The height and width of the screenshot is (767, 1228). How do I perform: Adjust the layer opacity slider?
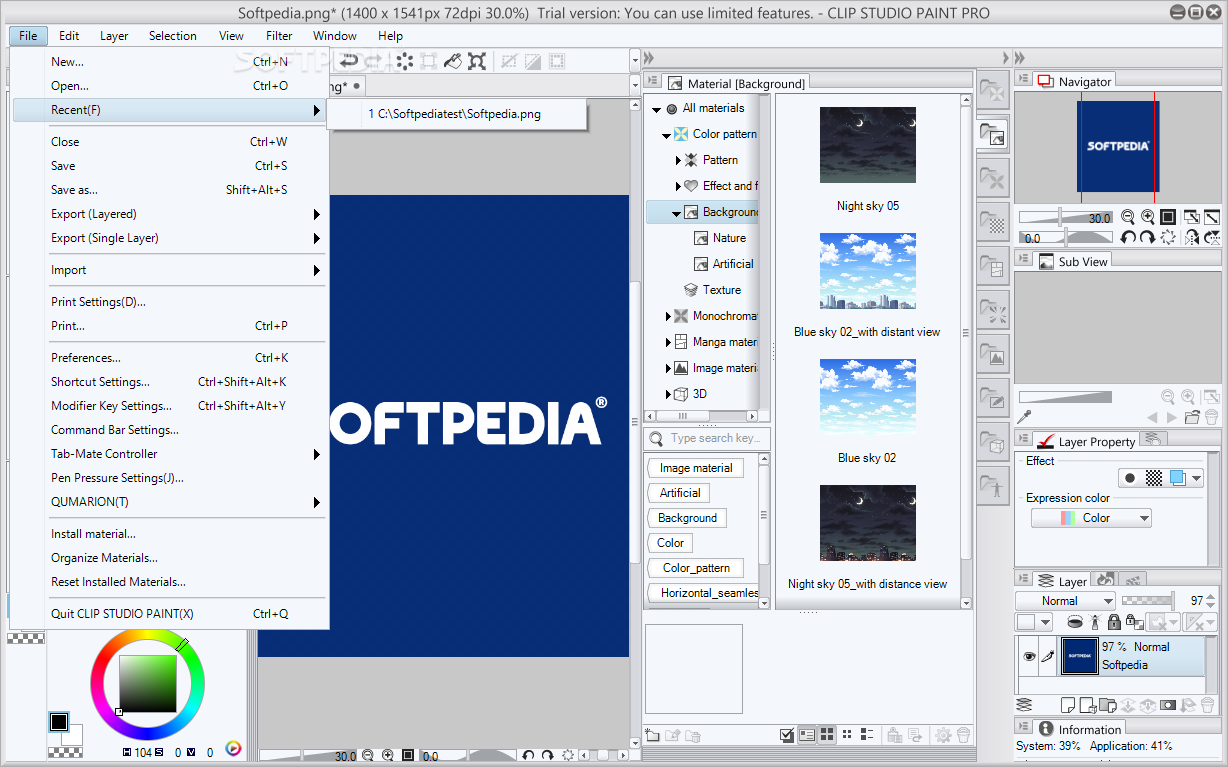1147,600
